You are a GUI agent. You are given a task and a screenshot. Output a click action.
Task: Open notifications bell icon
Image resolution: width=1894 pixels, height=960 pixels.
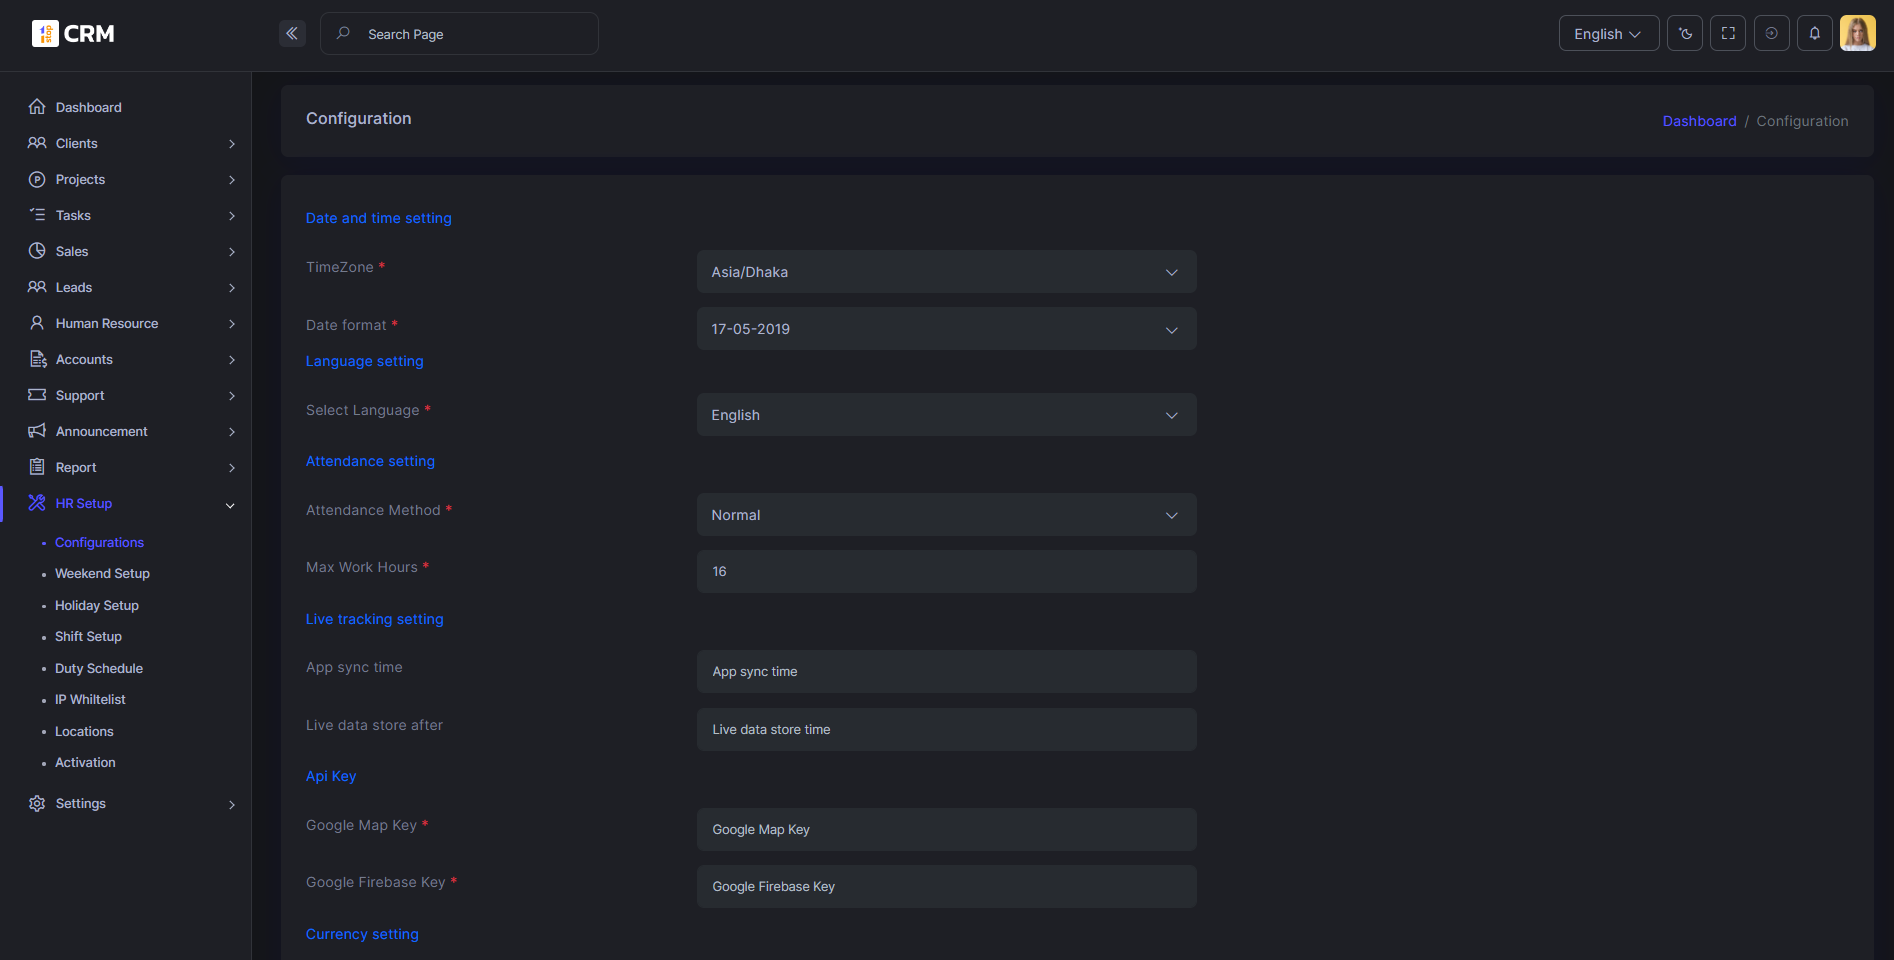point(1815,34)
